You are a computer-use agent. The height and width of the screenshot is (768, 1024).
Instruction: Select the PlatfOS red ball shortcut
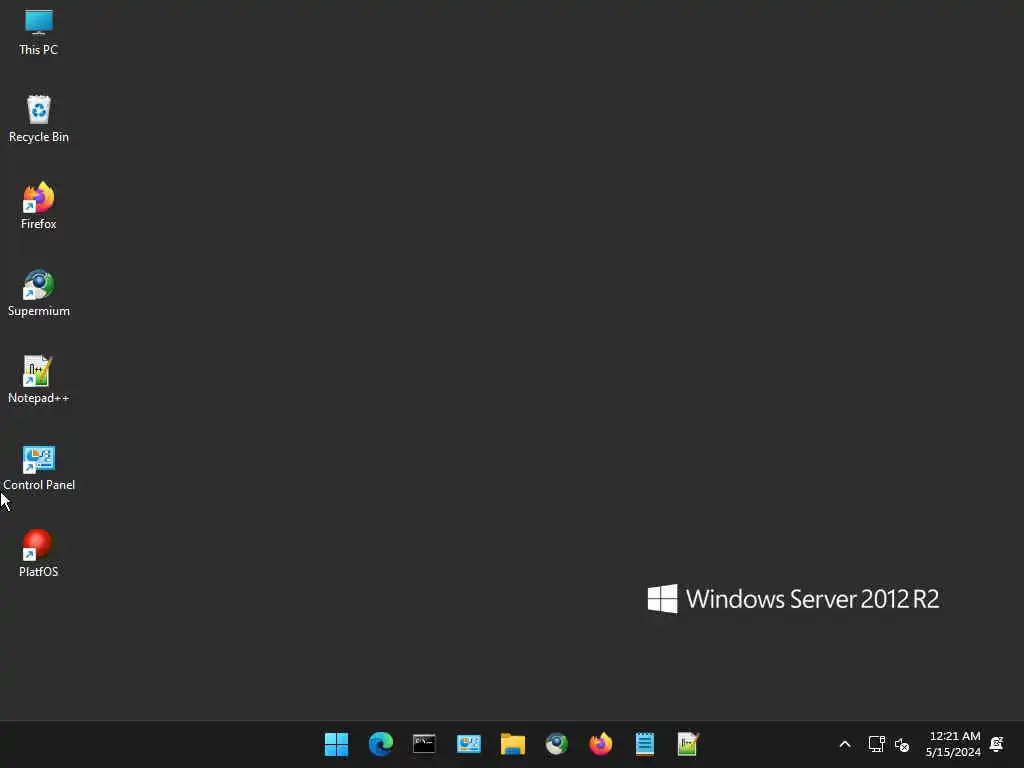pyautogui.click(x=39, y=554)
